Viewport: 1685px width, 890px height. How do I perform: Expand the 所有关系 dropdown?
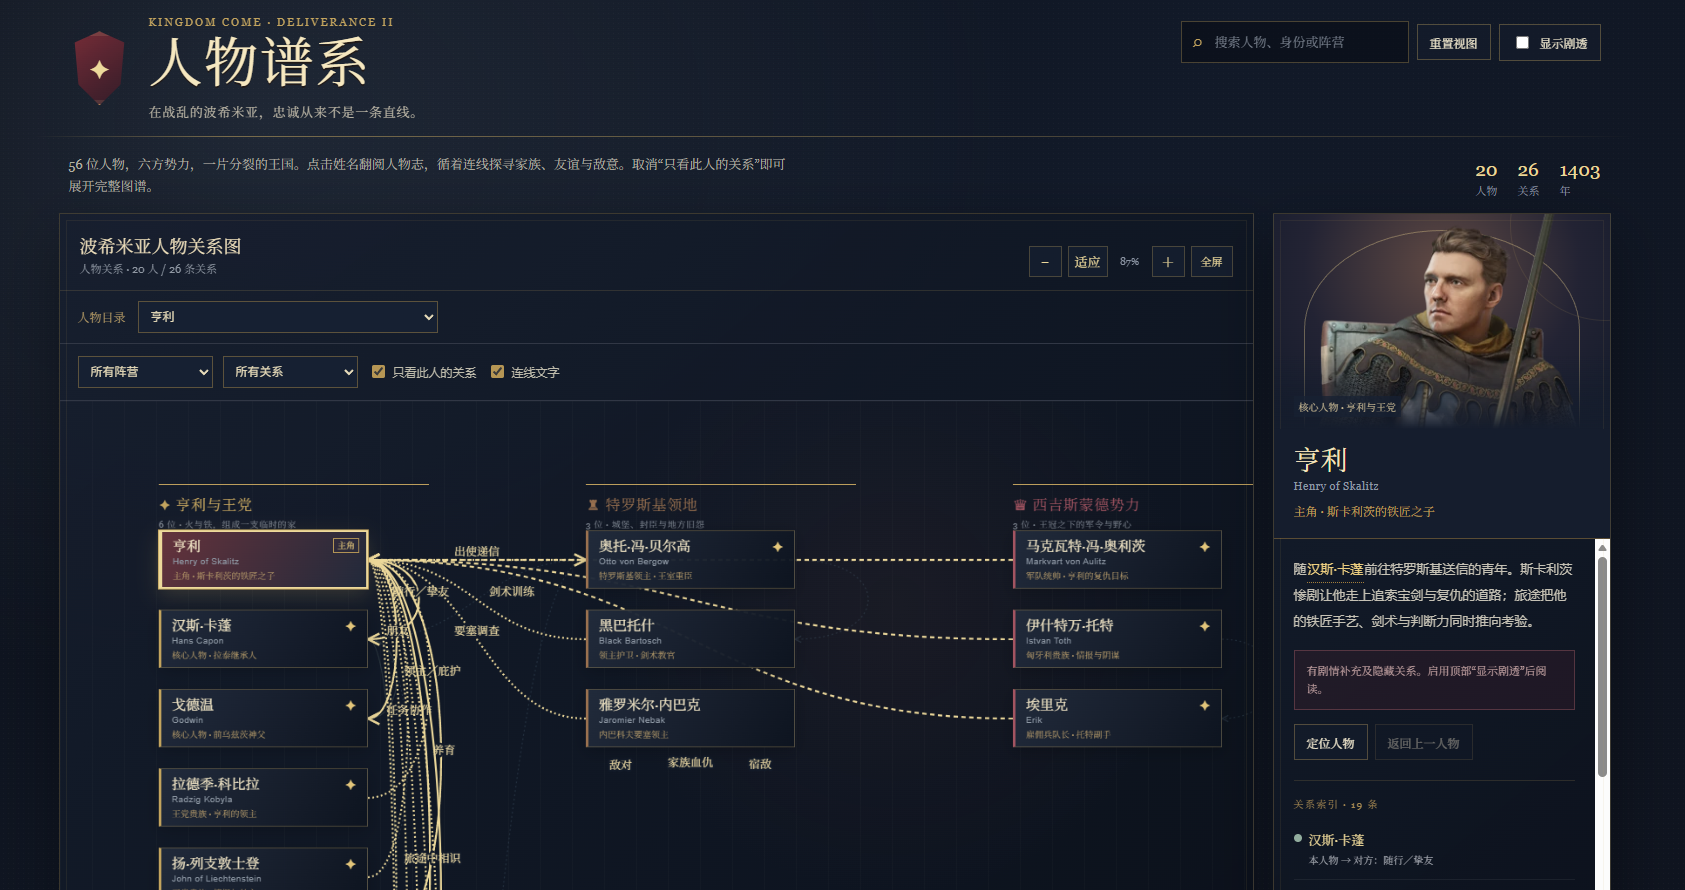(x=290, y=372)
